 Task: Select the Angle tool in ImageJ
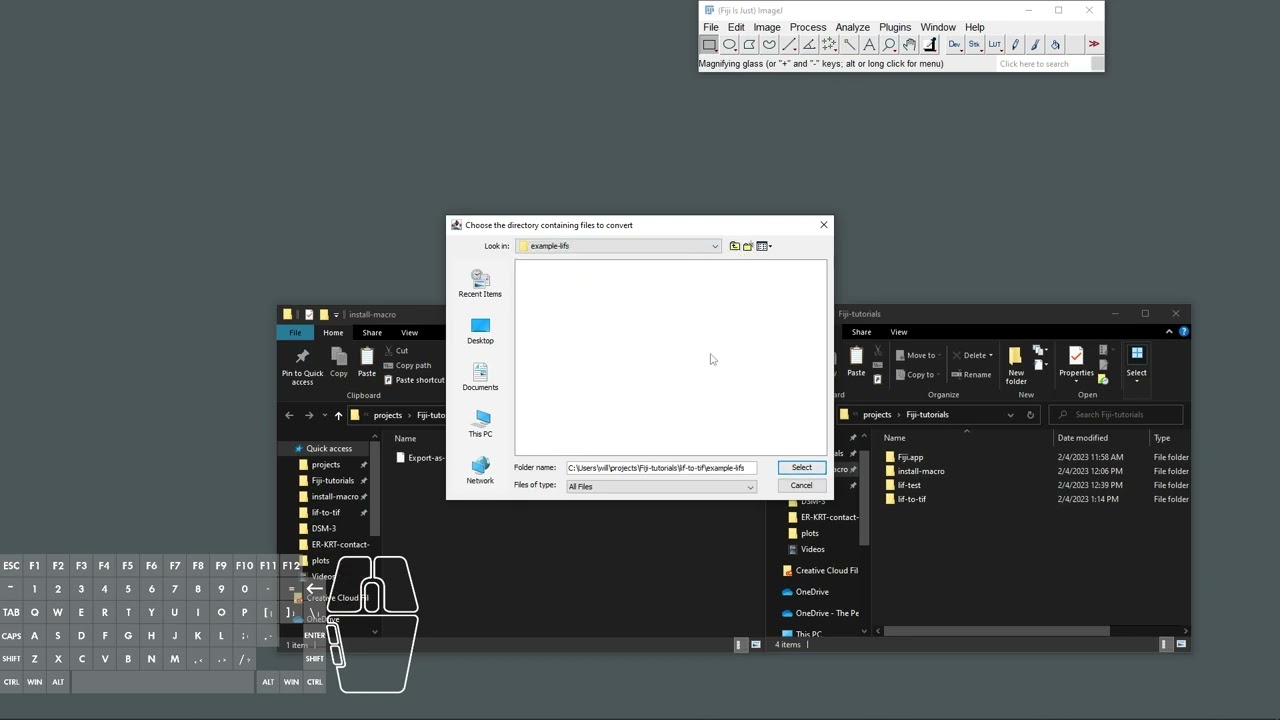point(809,44)
